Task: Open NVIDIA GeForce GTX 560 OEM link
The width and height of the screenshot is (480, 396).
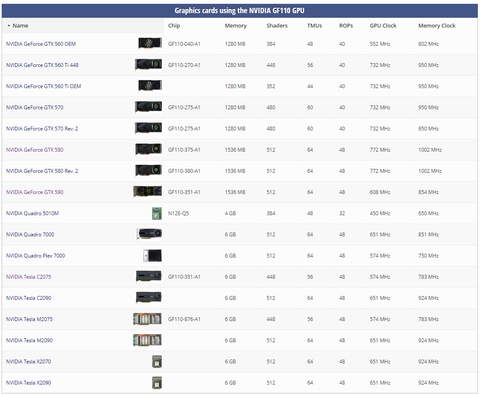Action: pos(41,44)
